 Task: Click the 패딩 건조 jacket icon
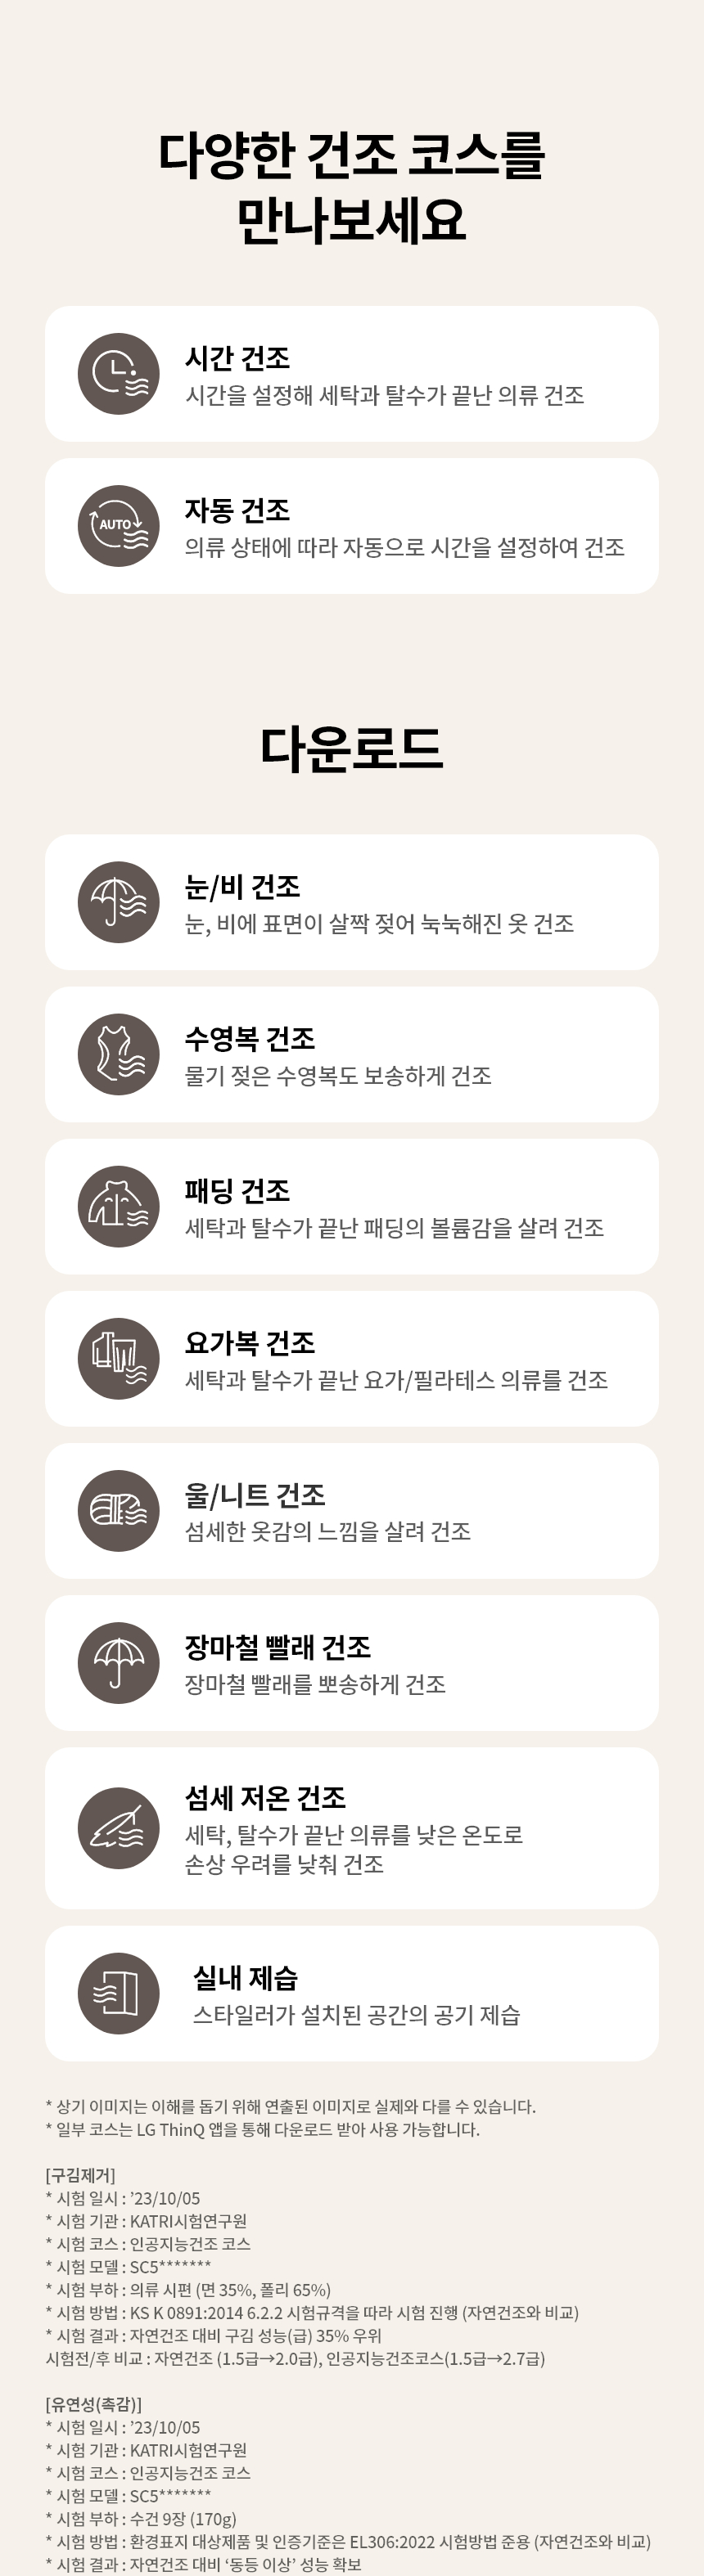tap(118, 1206)
